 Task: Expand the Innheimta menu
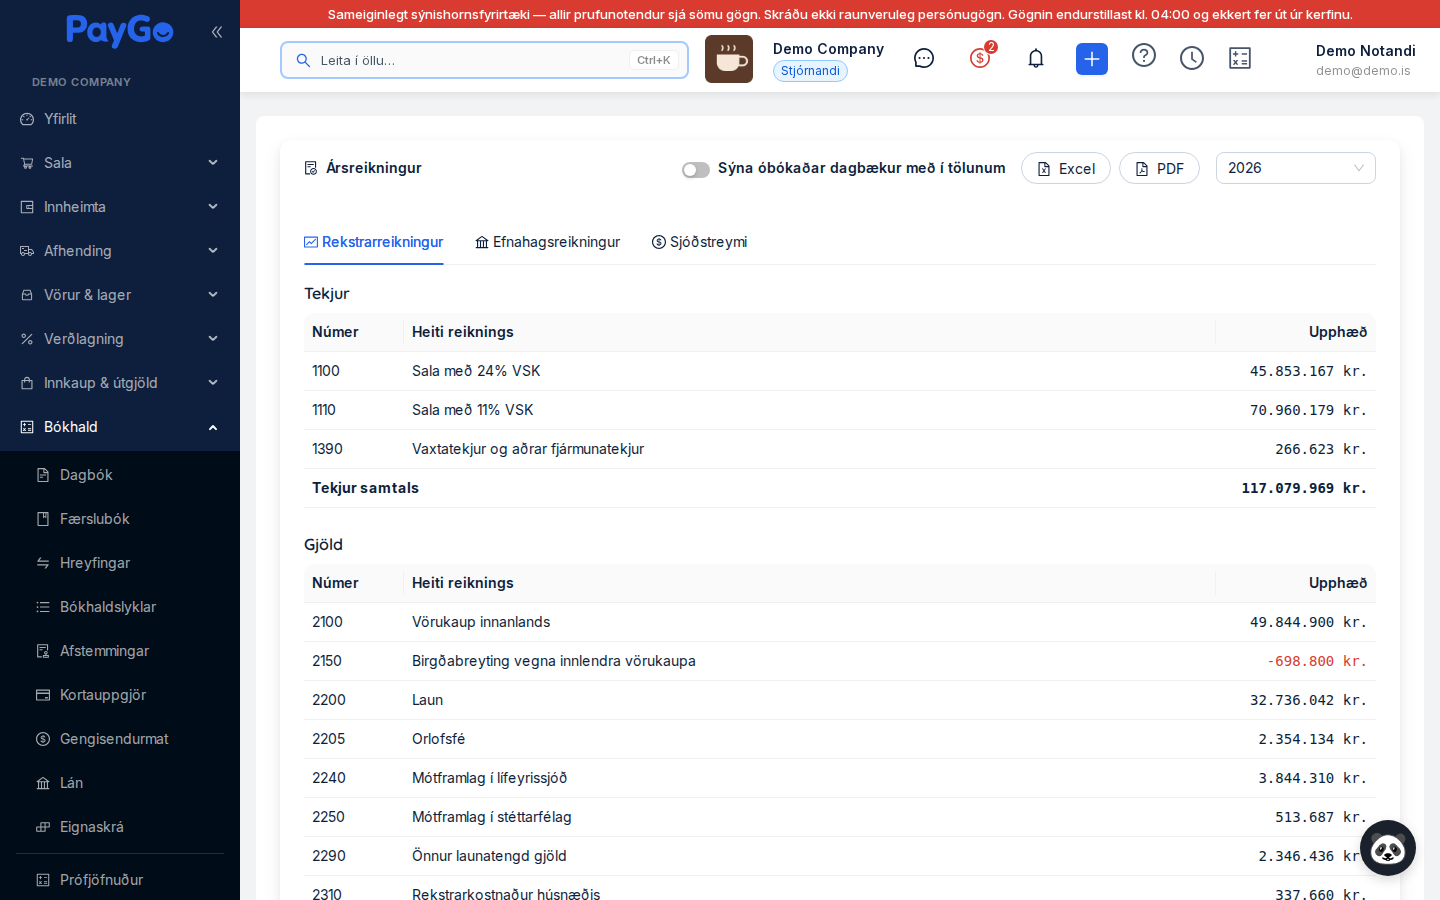(x=120, y=207)
